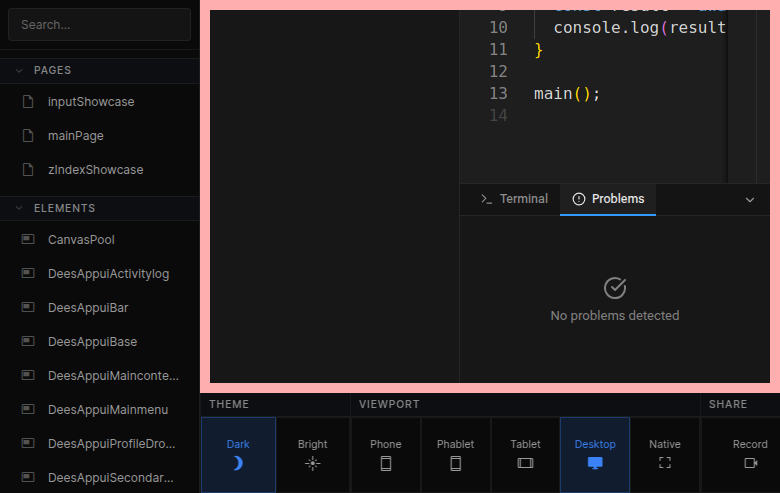Viewport: 780px width, 493px height.
Task: Click the crescent moon Dark theme icon
Action: pos(238,463)
